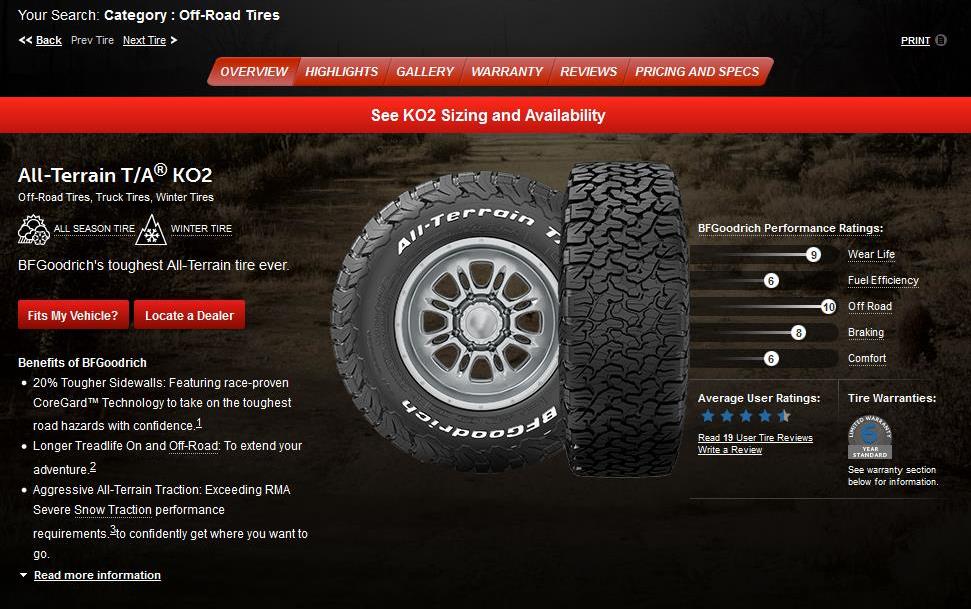Click the Winter Tire snowflake mountain icon

click(150, 229)
